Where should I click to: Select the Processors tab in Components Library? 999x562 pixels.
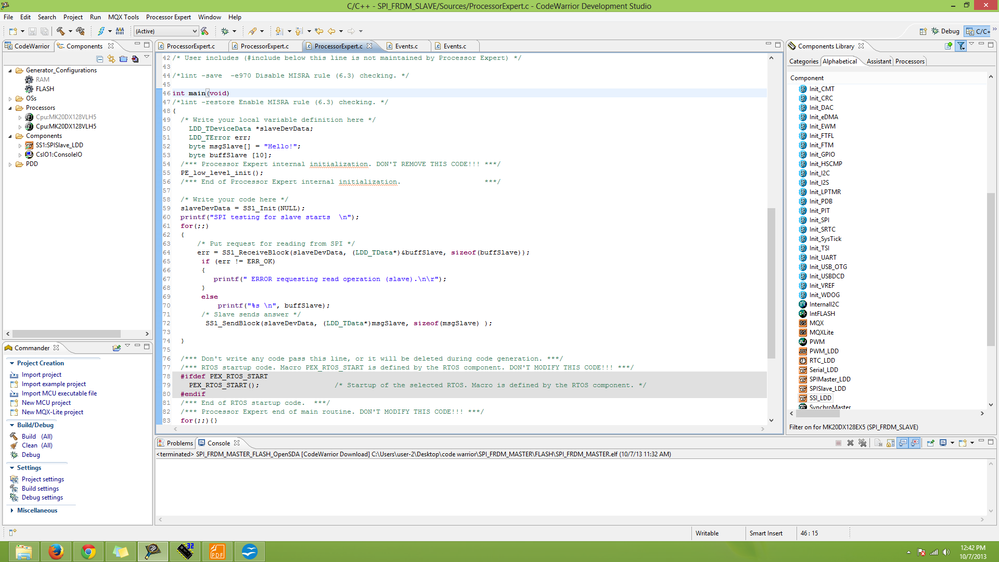click(x=909, y=61)
